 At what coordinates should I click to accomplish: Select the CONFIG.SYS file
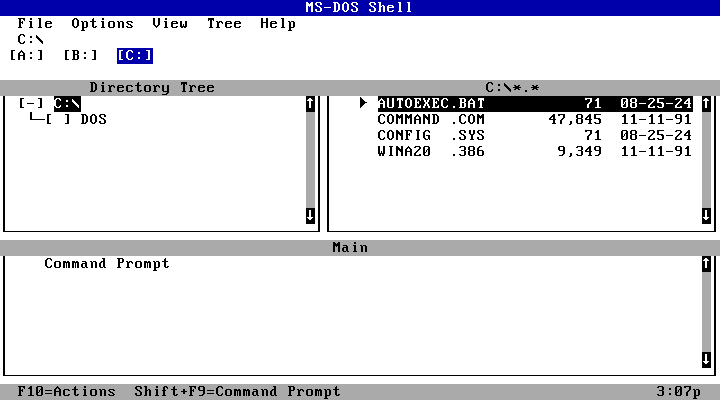535,135
